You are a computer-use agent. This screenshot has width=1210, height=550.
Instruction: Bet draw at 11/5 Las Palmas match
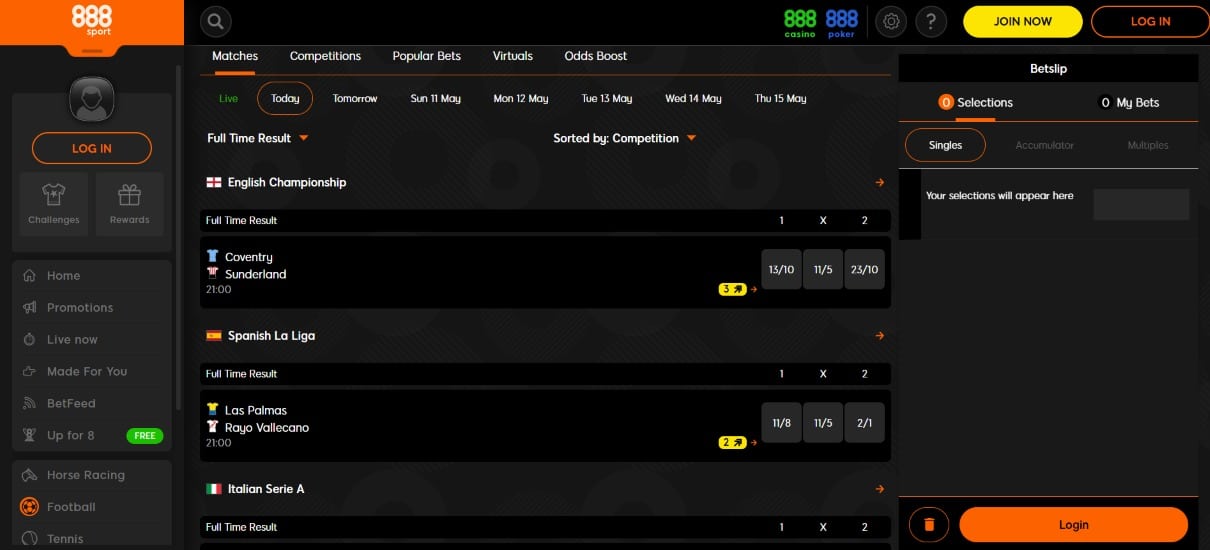[823, 422]
